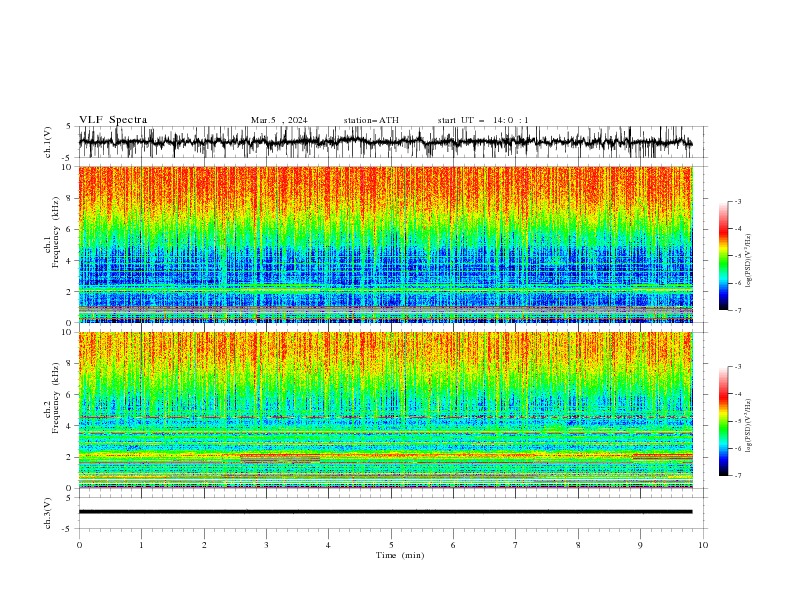Click the "-7" label on ch.2 color bar
Screen dimensions: 792x612
pos(737,476)
